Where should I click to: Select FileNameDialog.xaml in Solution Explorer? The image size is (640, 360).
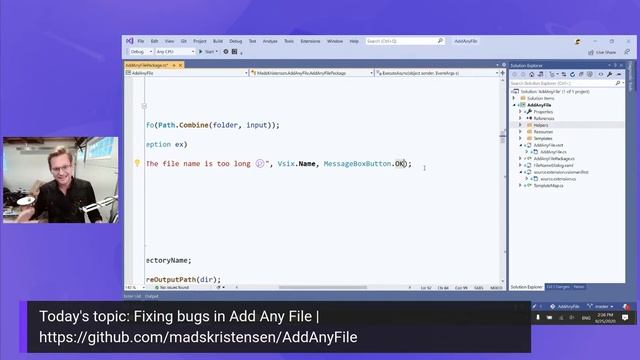pos(553,165)
